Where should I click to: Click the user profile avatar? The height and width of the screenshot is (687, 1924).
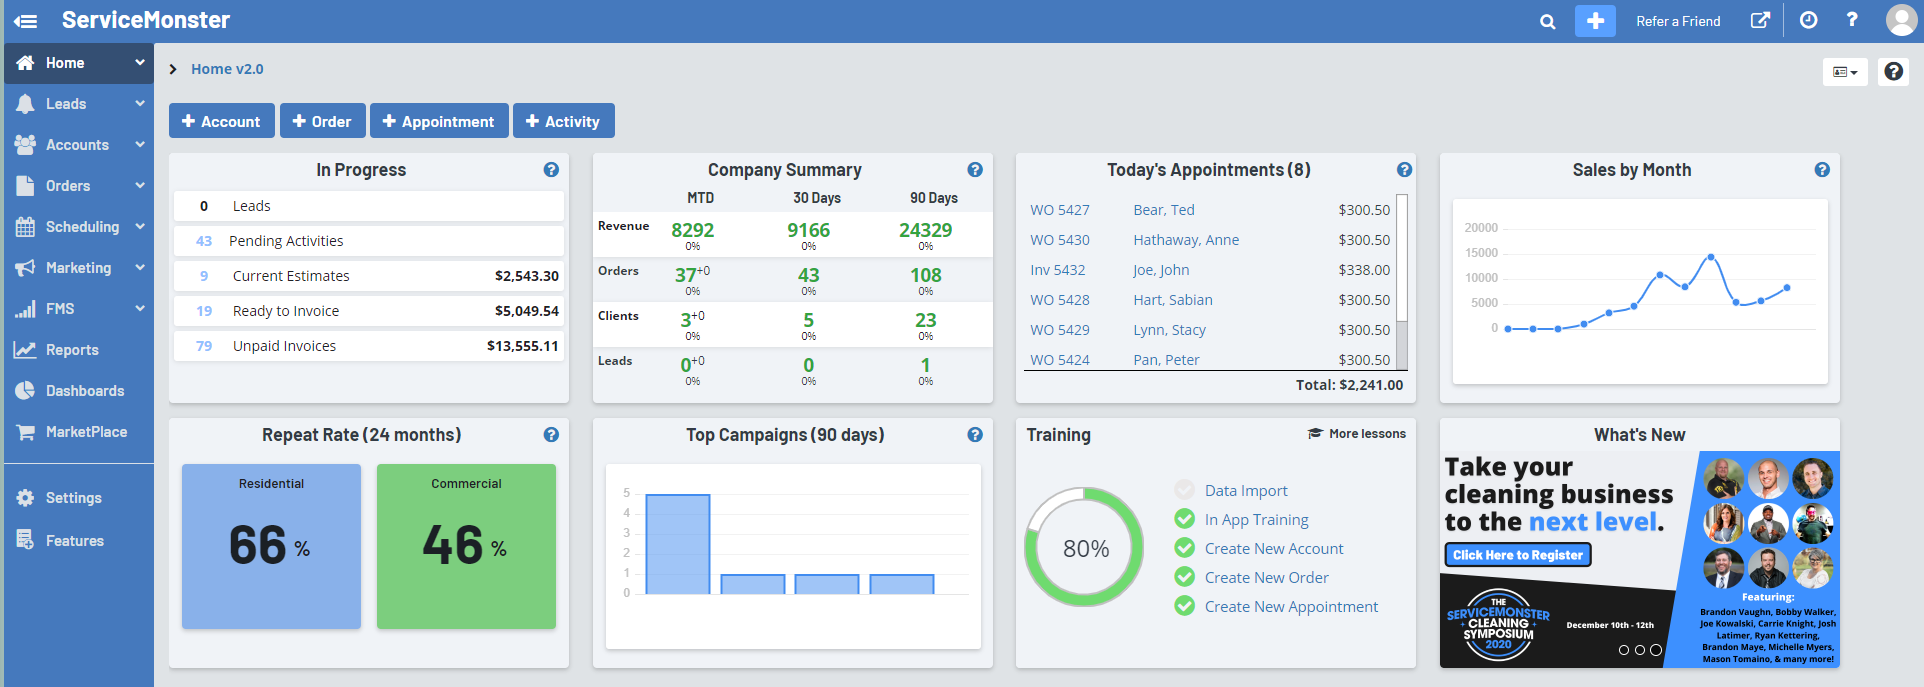point(1901,20)
